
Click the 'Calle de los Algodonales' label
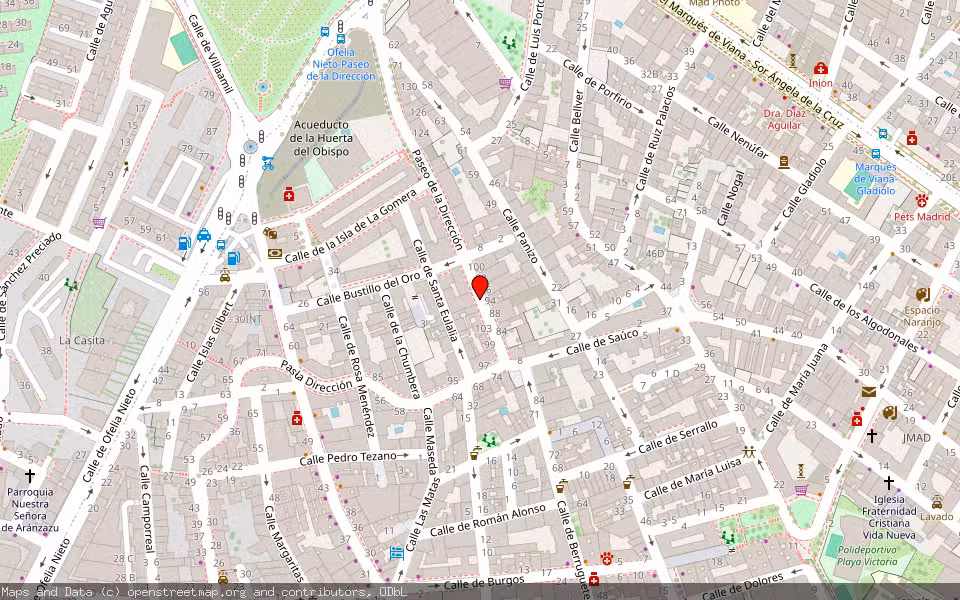(864, 318)
